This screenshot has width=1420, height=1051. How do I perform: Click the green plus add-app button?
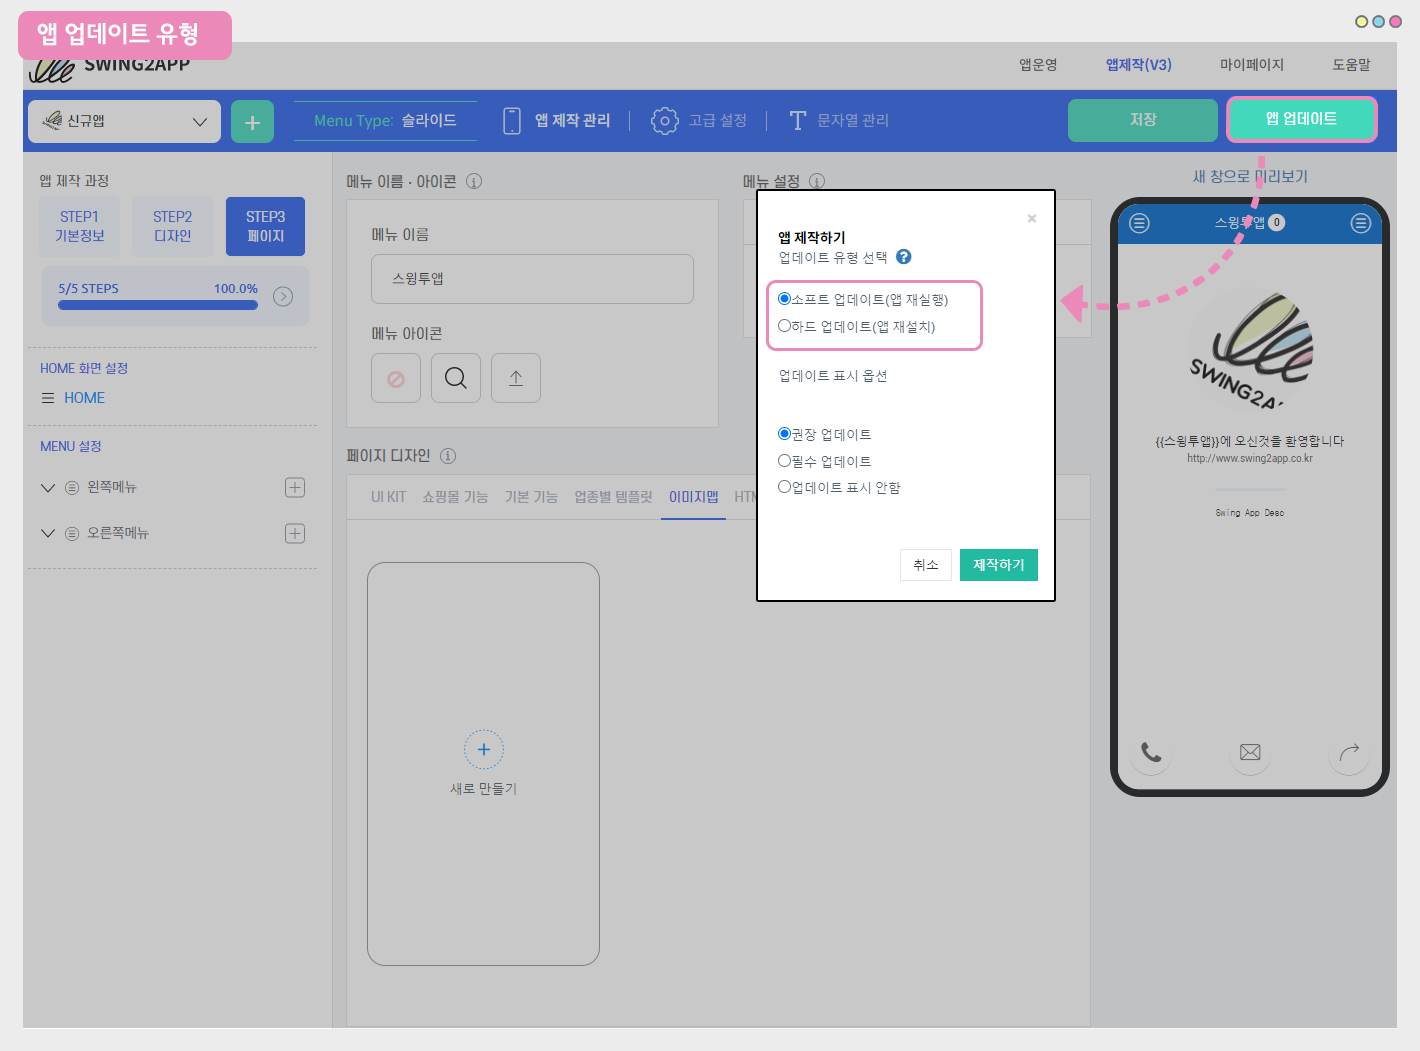click(x=252, y=122)
